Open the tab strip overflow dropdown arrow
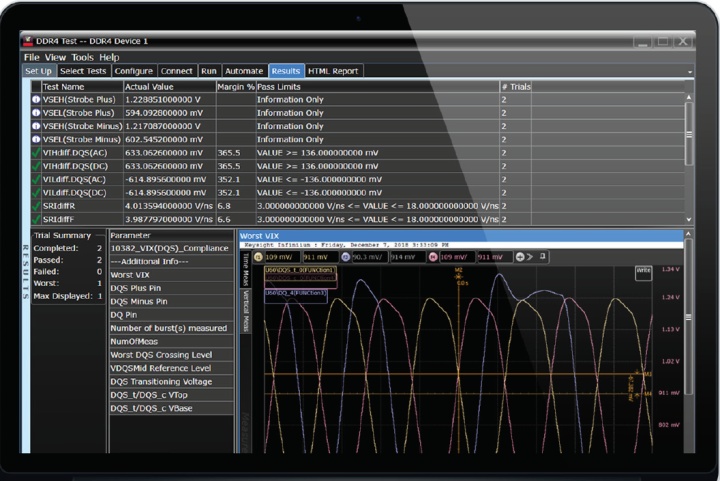 (690, 72)
